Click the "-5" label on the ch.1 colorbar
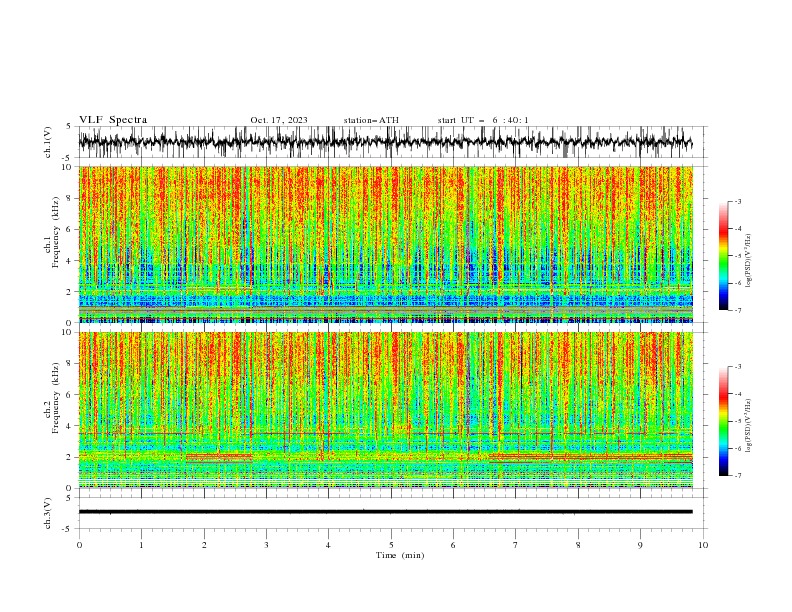 [738, 256]
